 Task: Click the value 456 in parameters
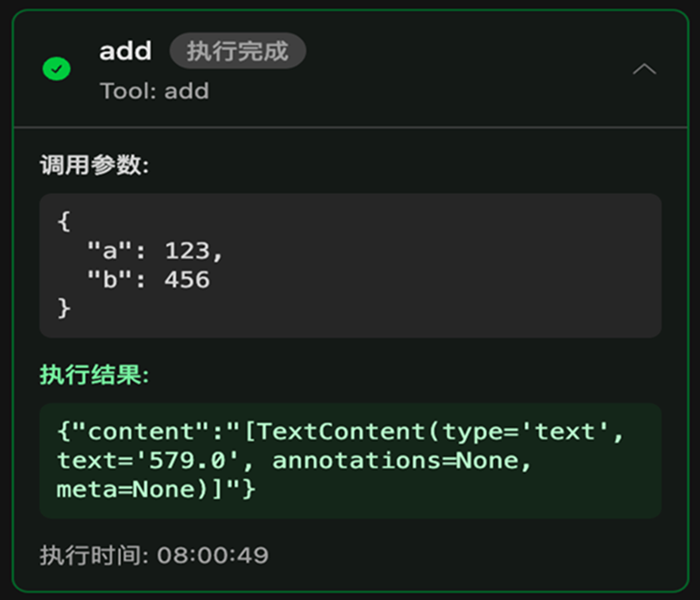pyautogui.click(x=188, y=279)
